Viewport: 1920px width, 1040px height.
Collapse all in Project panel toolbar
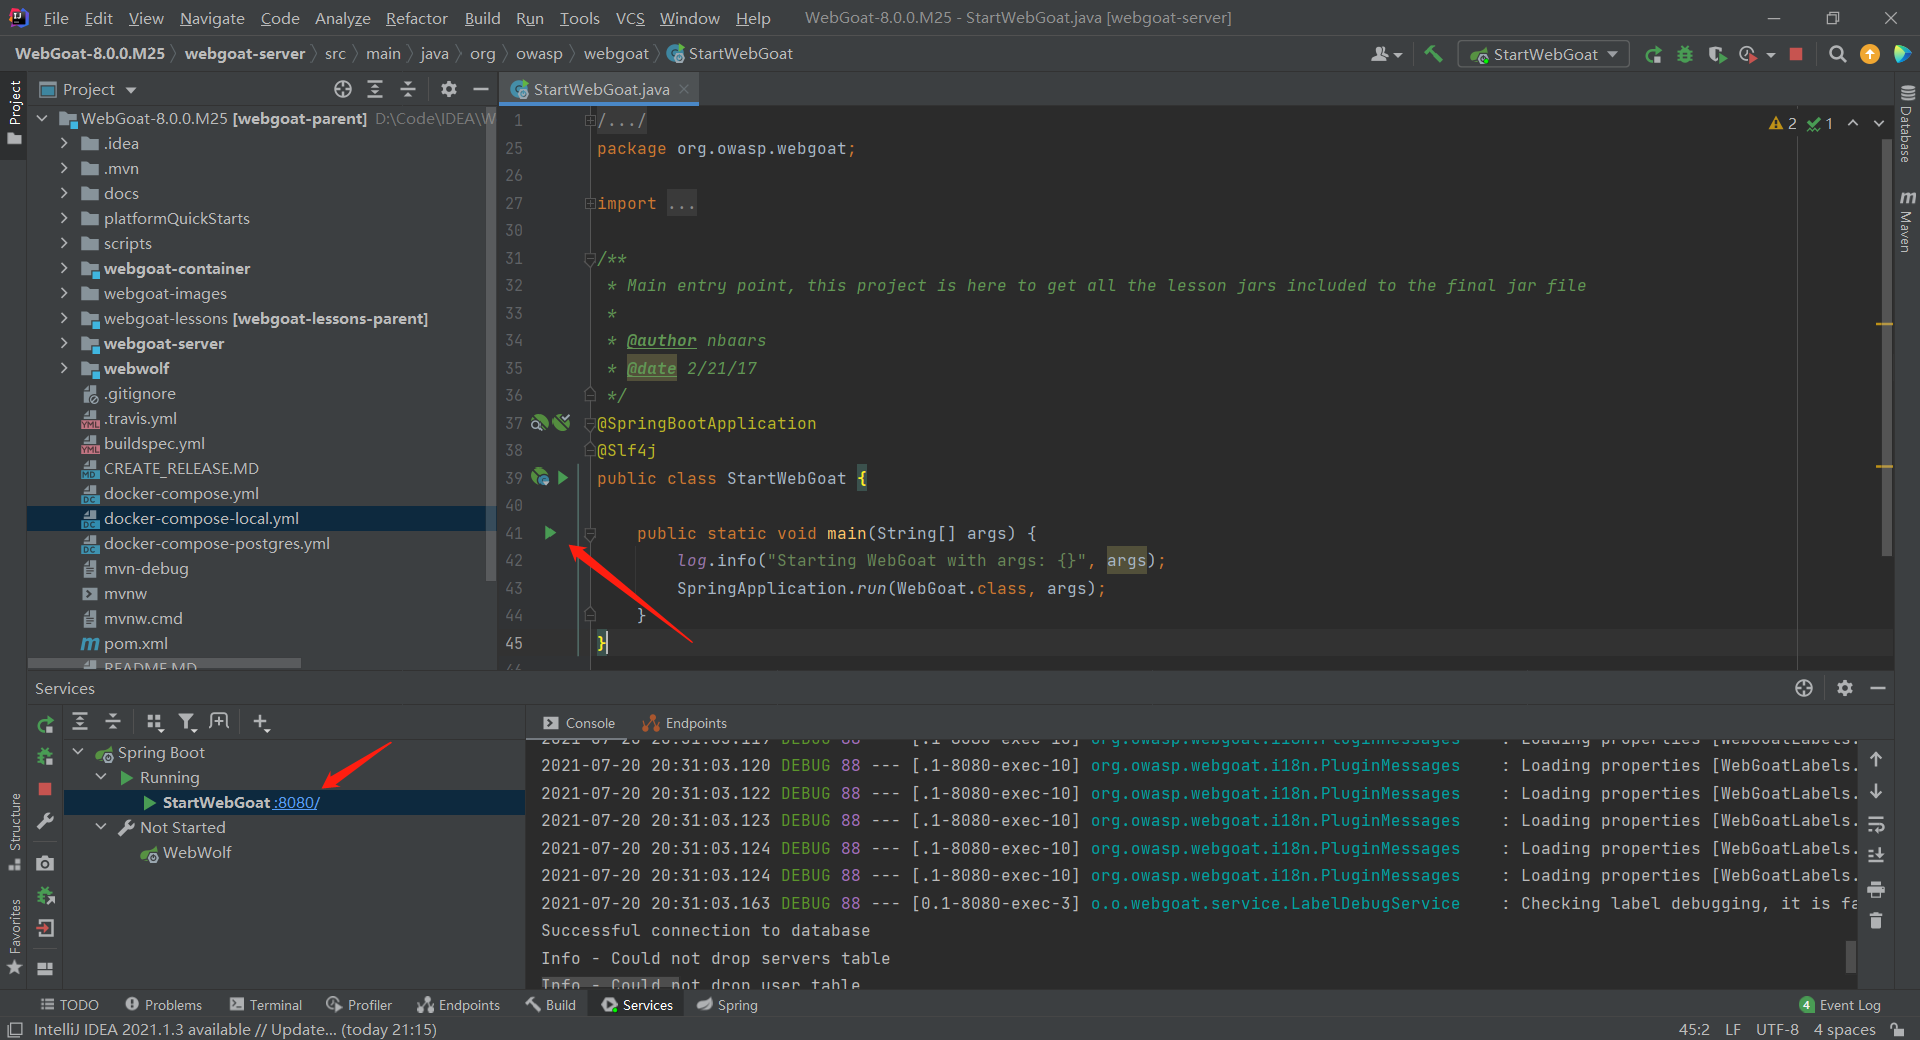[408, 89]
